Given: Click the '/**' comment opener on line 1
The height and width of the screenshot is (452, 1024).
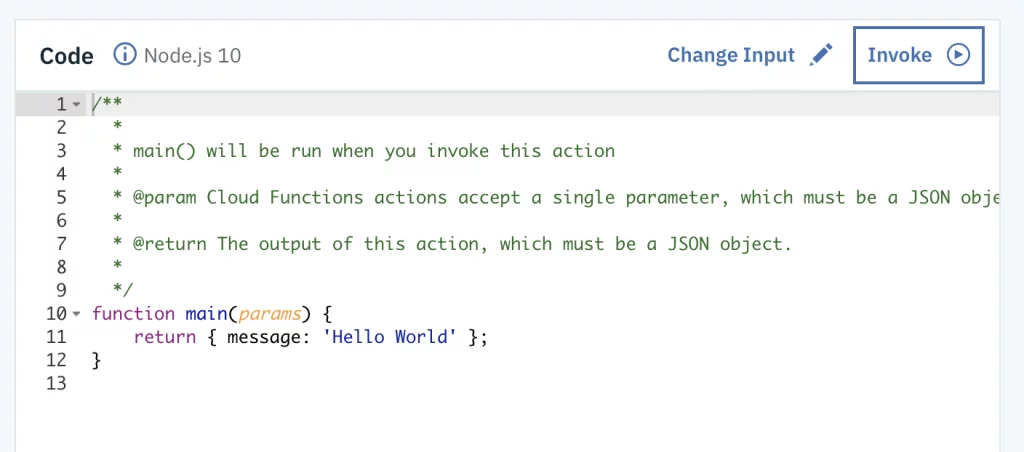Looking at the screenshot, I should pyautogui.click(x=107, y=104).
